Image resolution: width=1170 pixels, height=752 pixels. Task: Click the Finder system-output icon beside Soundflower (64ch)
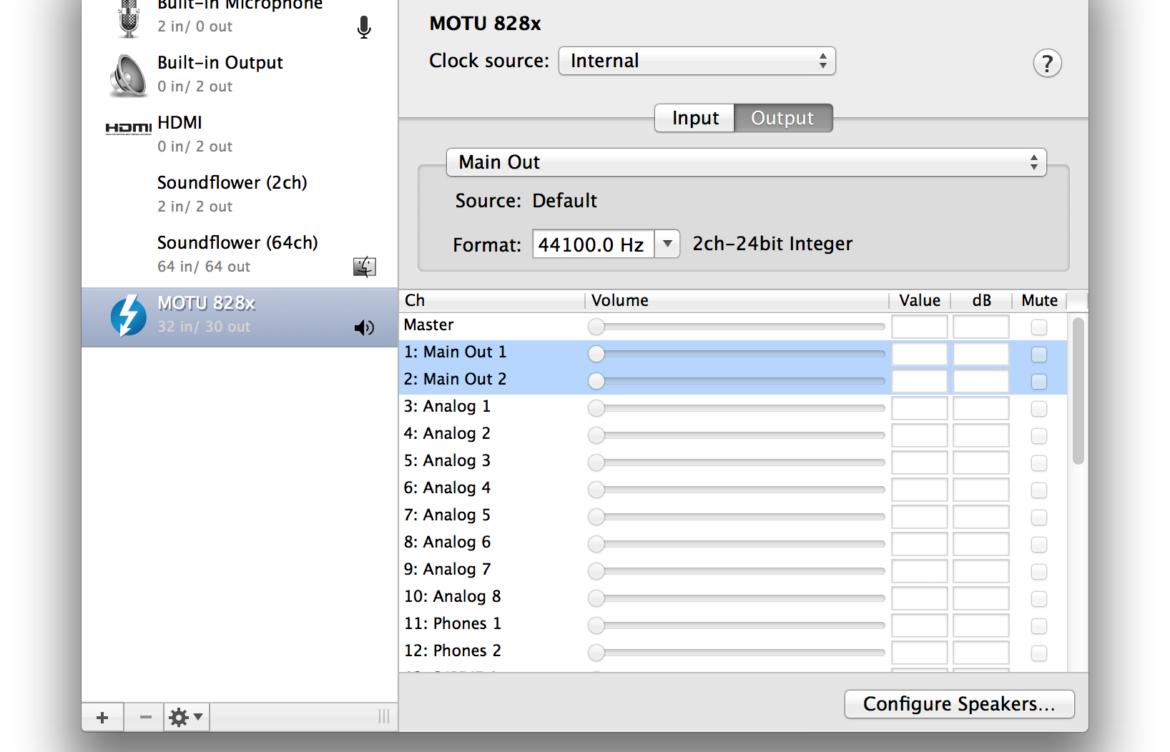(x=364, y=266)
